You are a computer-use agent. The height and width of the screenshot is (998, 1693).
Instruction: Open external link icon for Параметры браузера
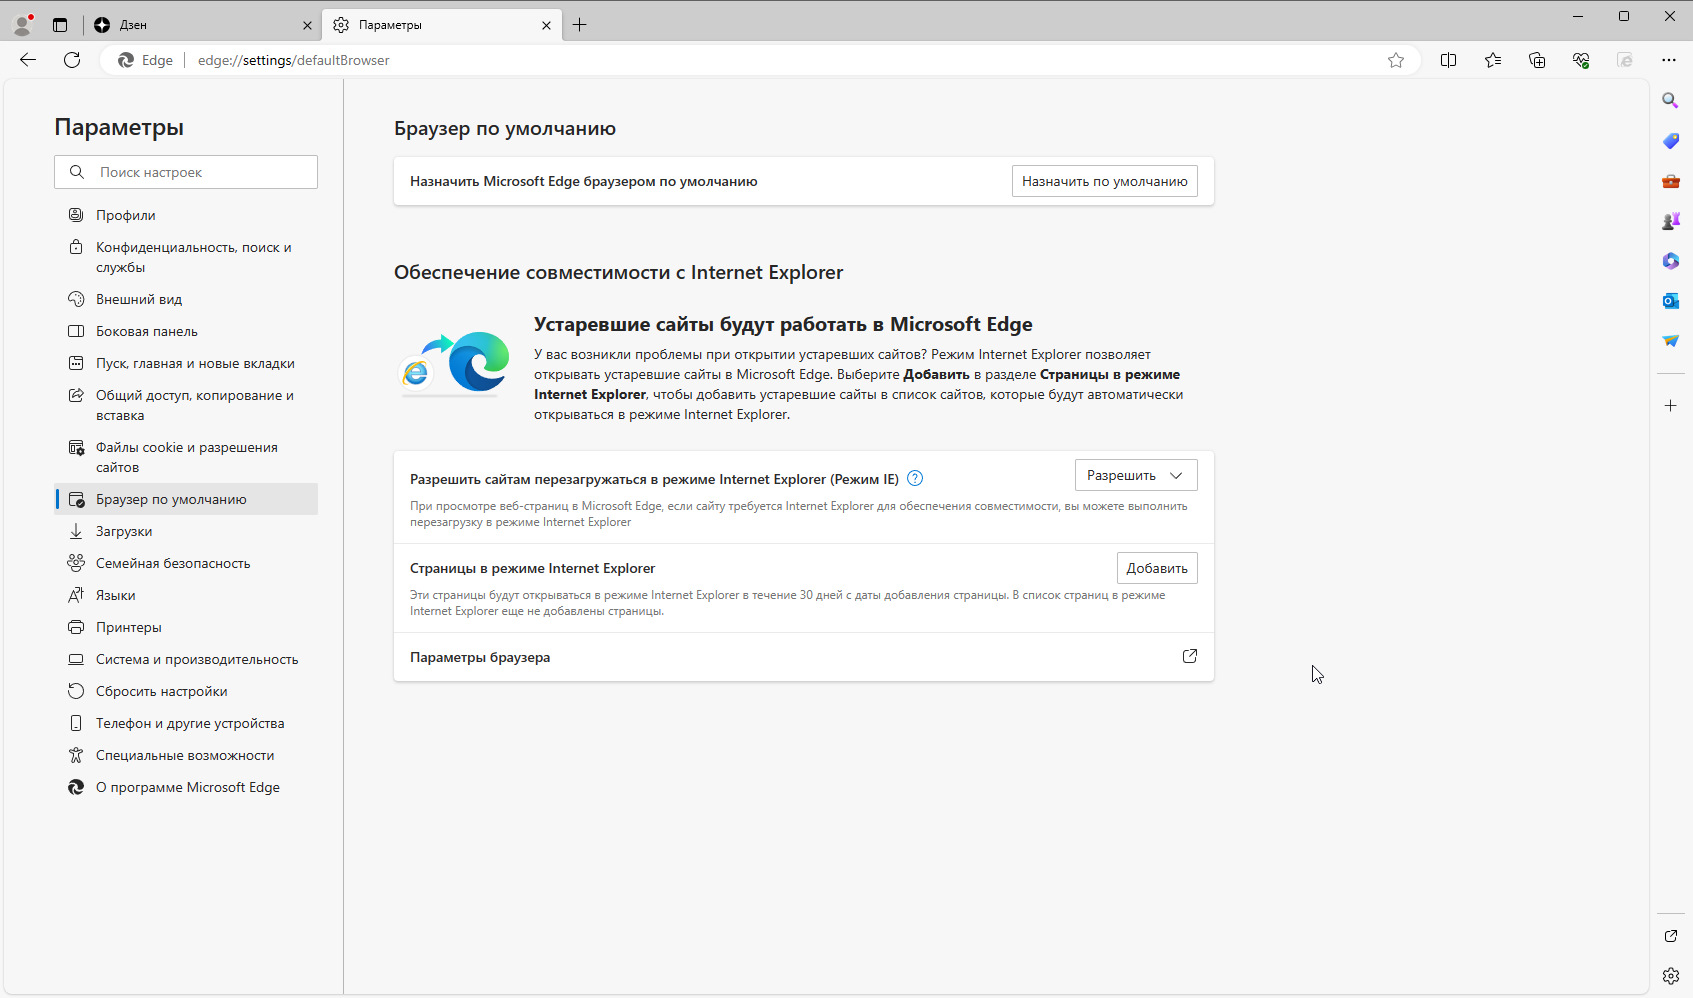tap(1190, 656)
